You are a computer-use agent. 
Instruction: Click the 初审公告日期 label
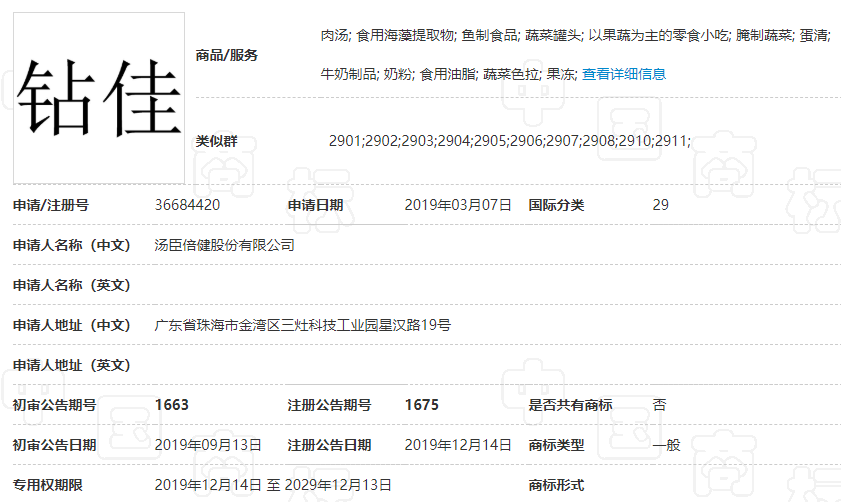[55, 445]
